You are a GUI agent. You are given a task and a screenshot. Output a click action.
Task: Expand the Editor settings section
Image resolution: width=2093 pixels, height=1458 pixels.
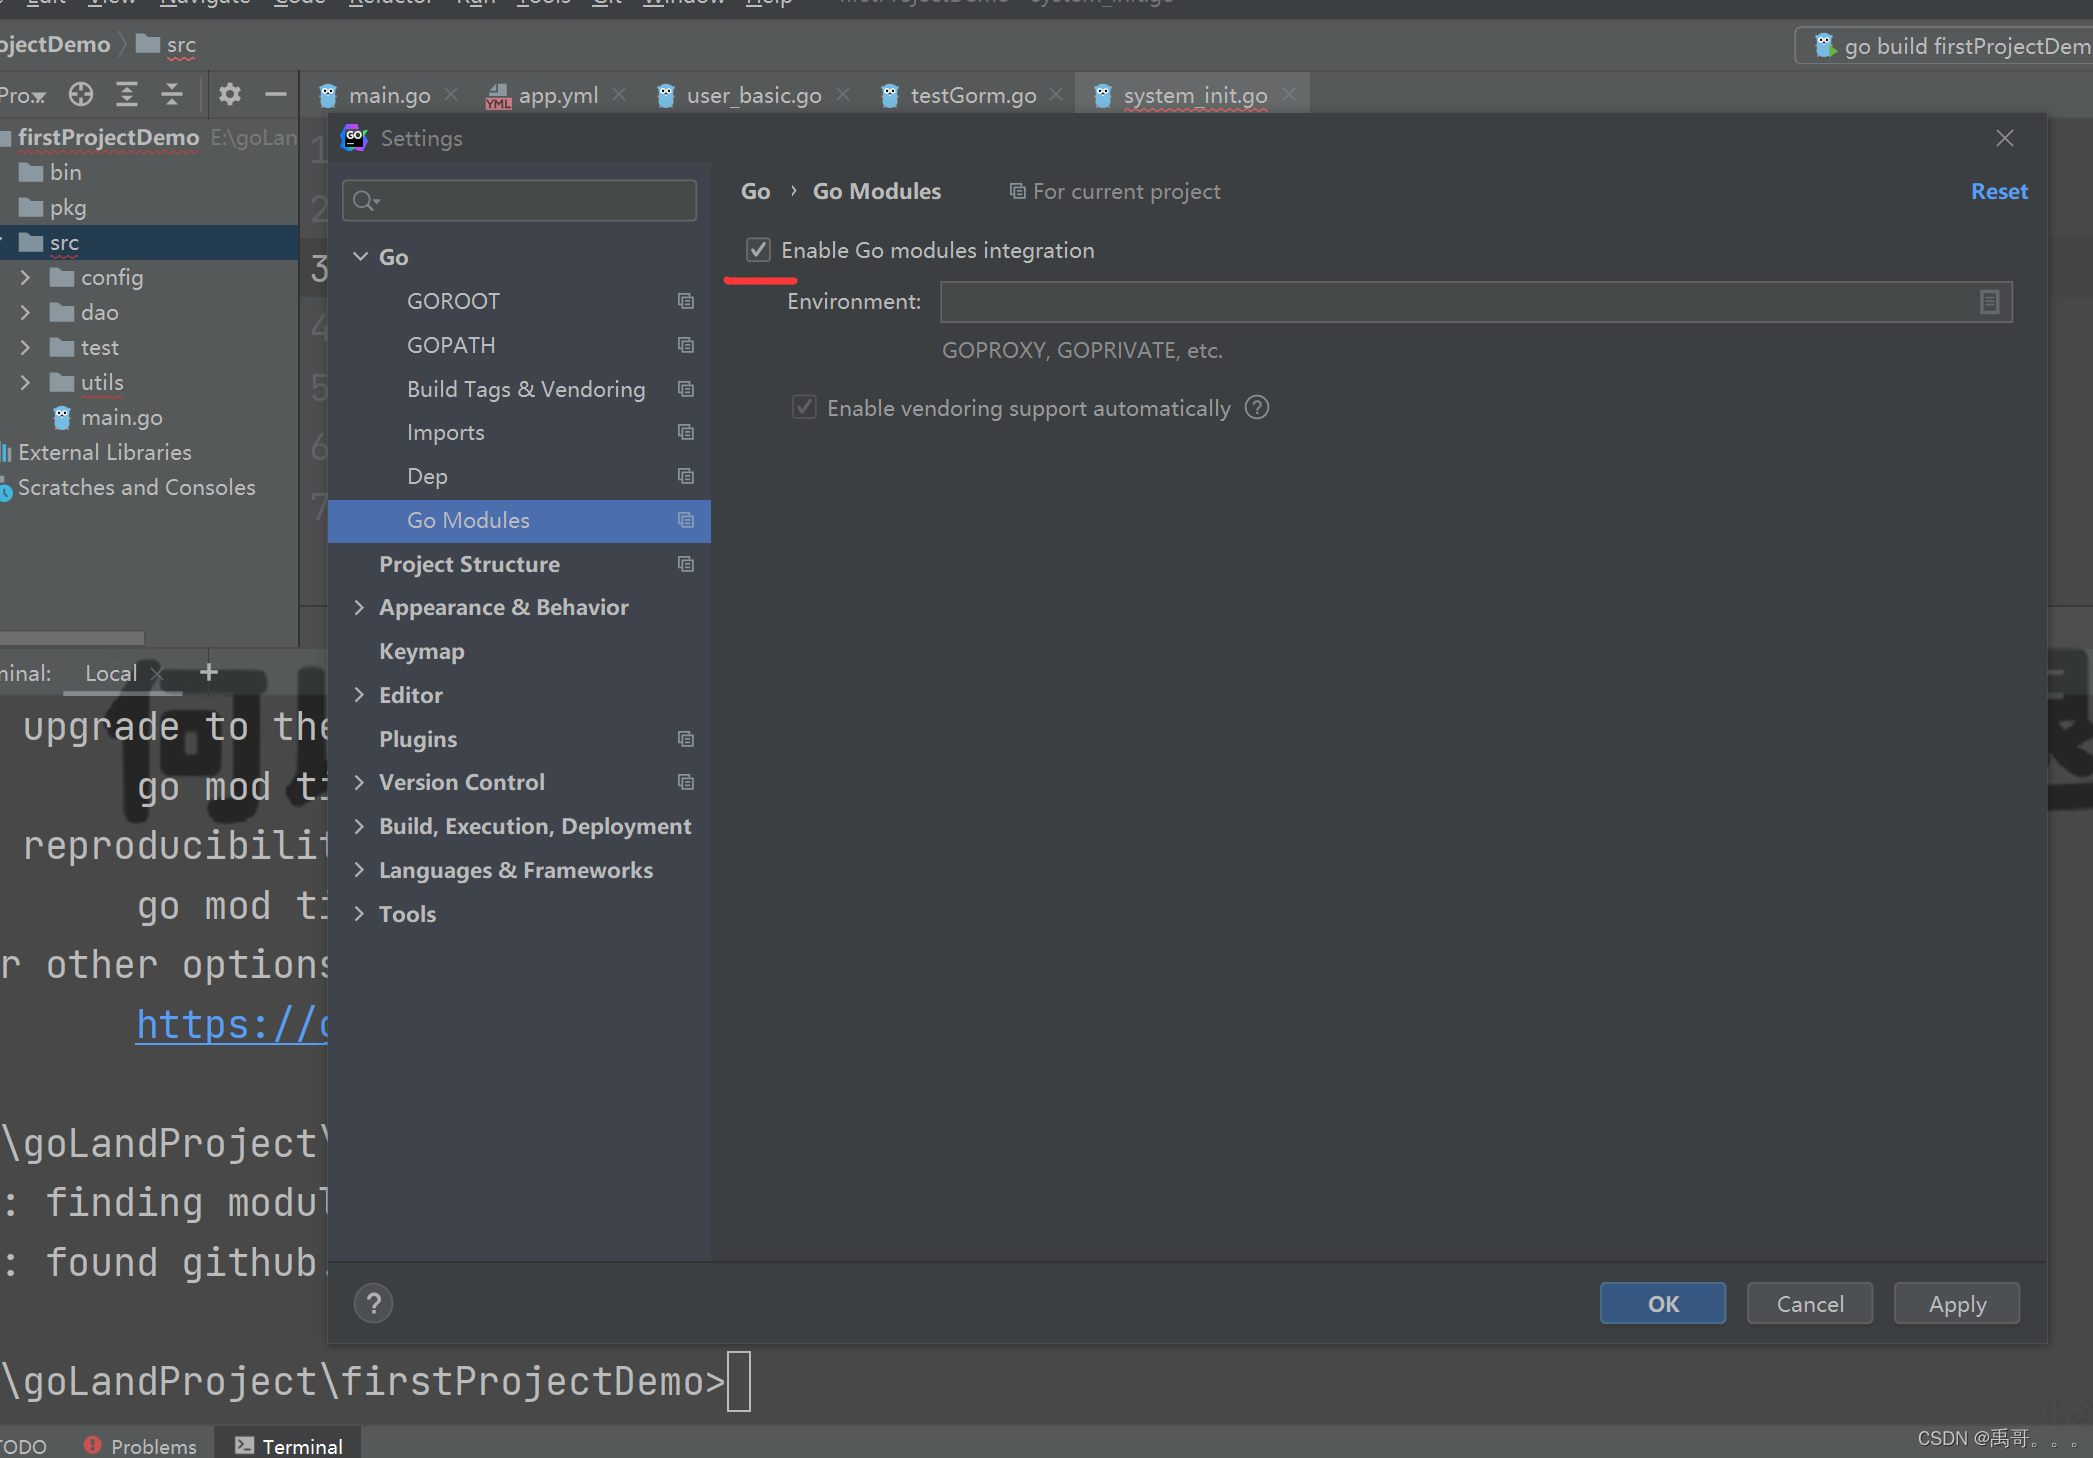pos(360,695)
